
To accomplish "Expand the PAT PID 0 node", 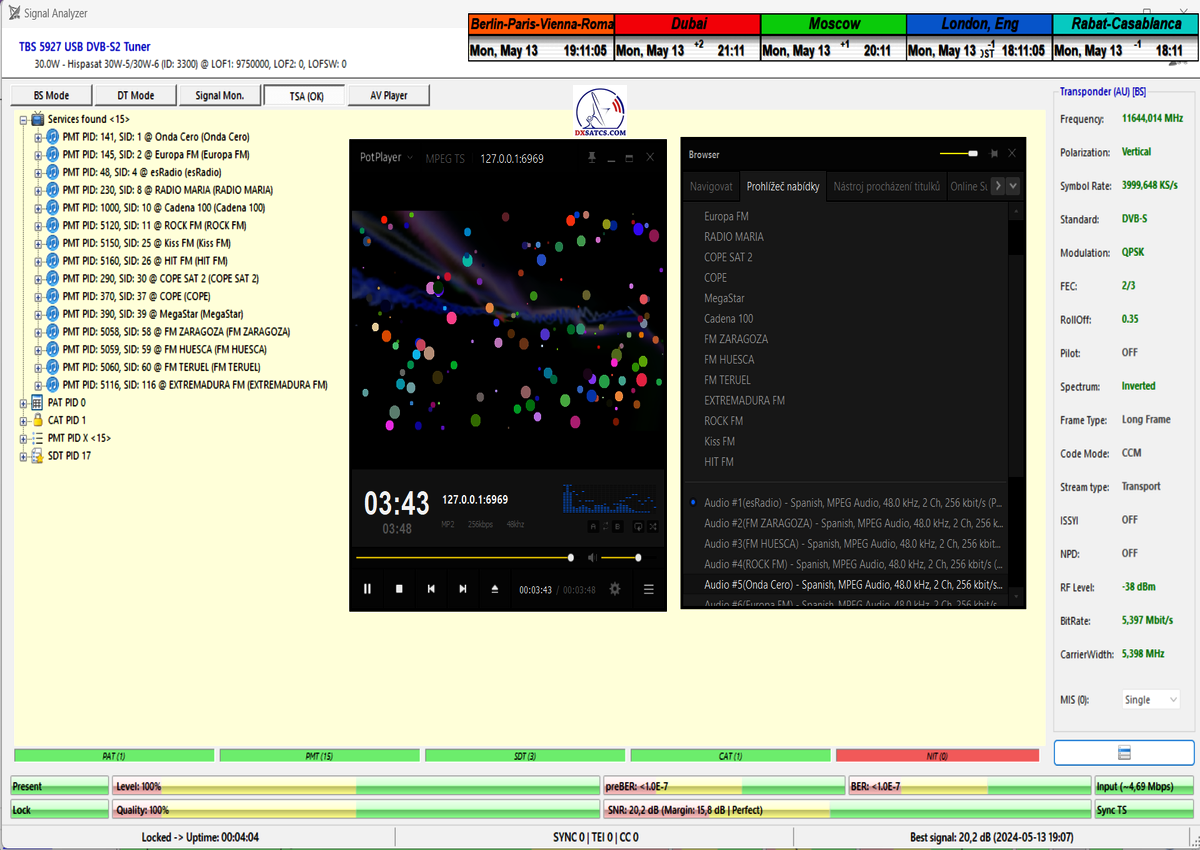I will pyautogui.click(x=24, y=402).
